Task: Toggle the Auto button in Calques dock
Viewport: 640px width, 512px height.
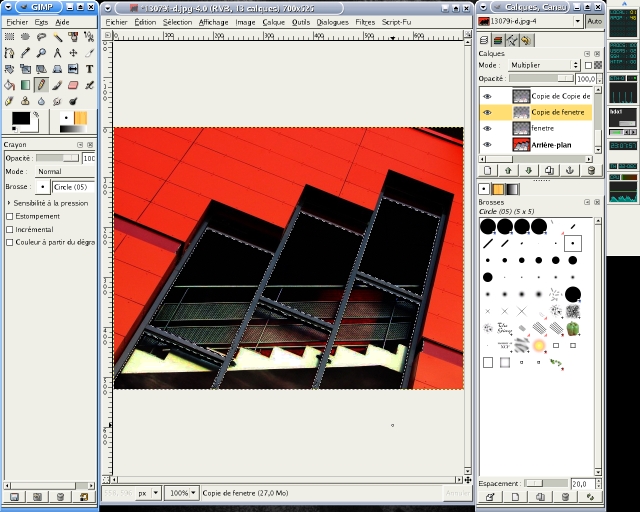Action: [595, 21]
